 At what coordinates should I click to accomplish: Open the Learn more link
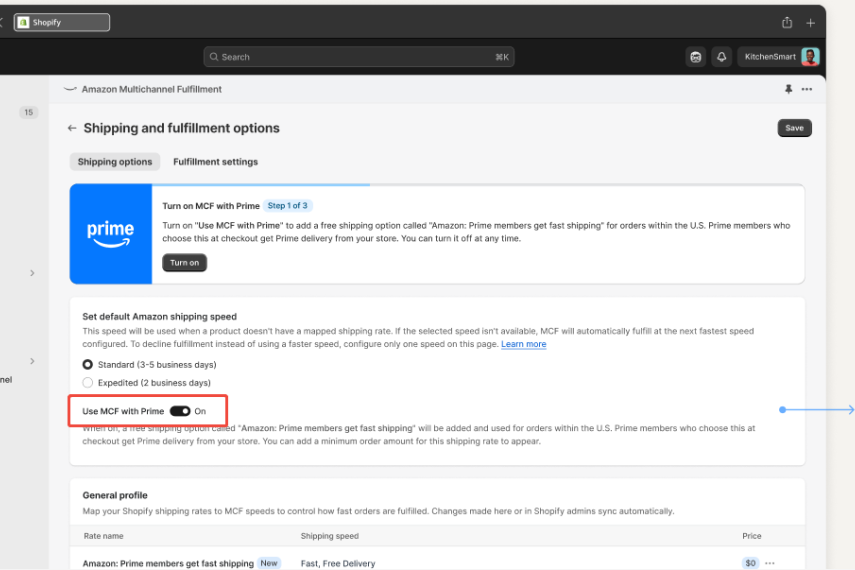tap(523, 344)
